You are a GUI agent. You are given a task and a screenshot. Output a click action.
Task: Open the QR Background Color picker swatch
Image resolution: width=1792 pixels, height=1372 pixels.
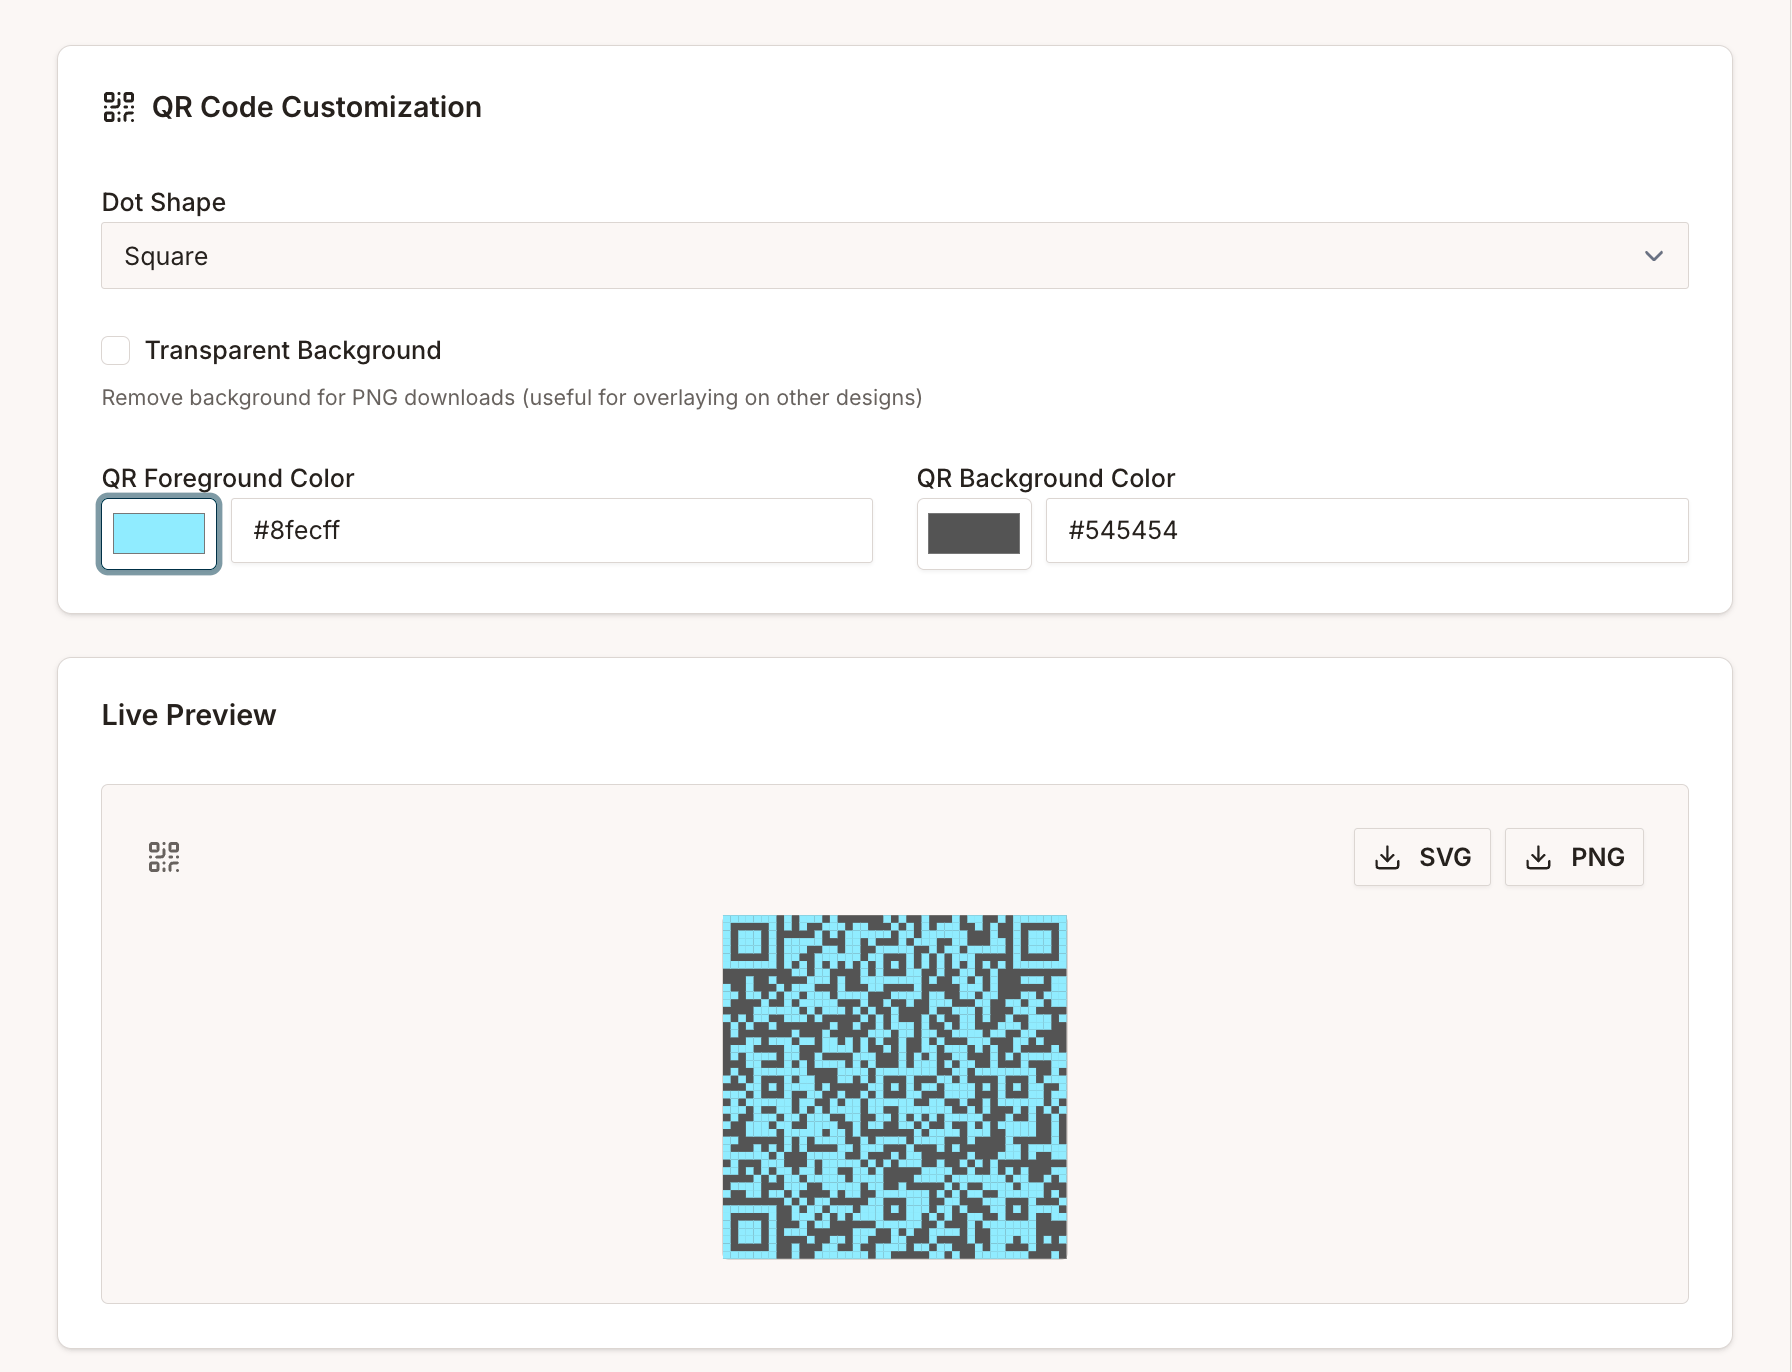coord(973,533)
